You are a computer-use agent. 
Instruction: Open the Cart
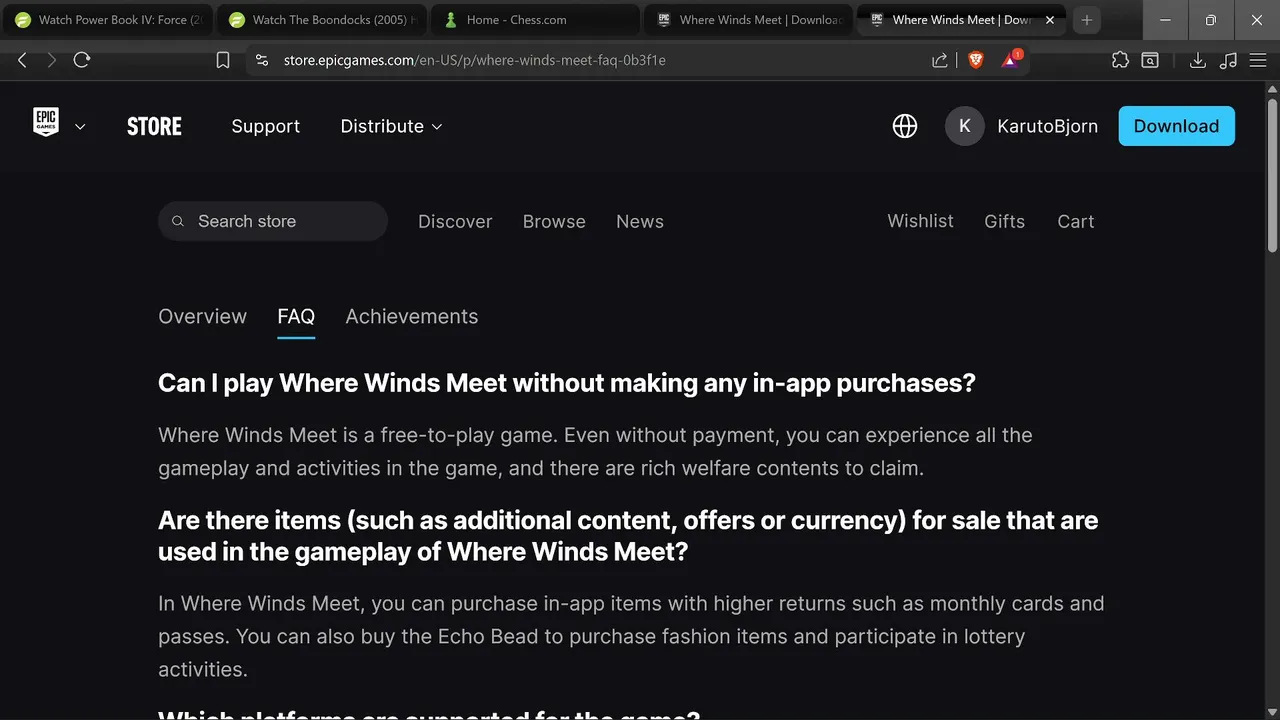tap(1076, 221)
